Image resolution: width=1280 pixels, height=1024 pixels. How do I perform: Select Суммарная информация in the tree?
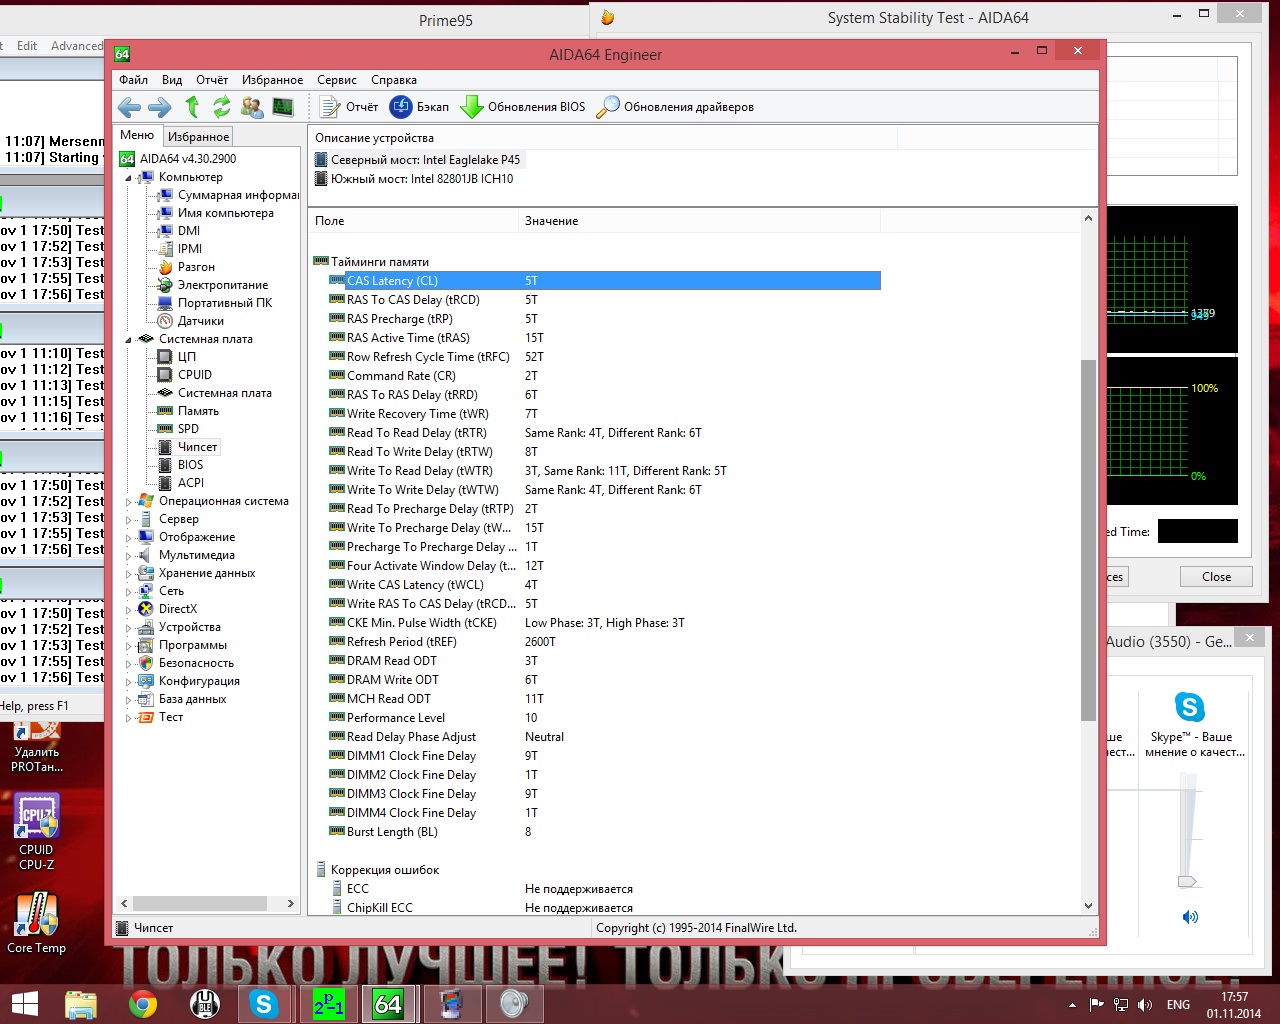click(238, 195)
